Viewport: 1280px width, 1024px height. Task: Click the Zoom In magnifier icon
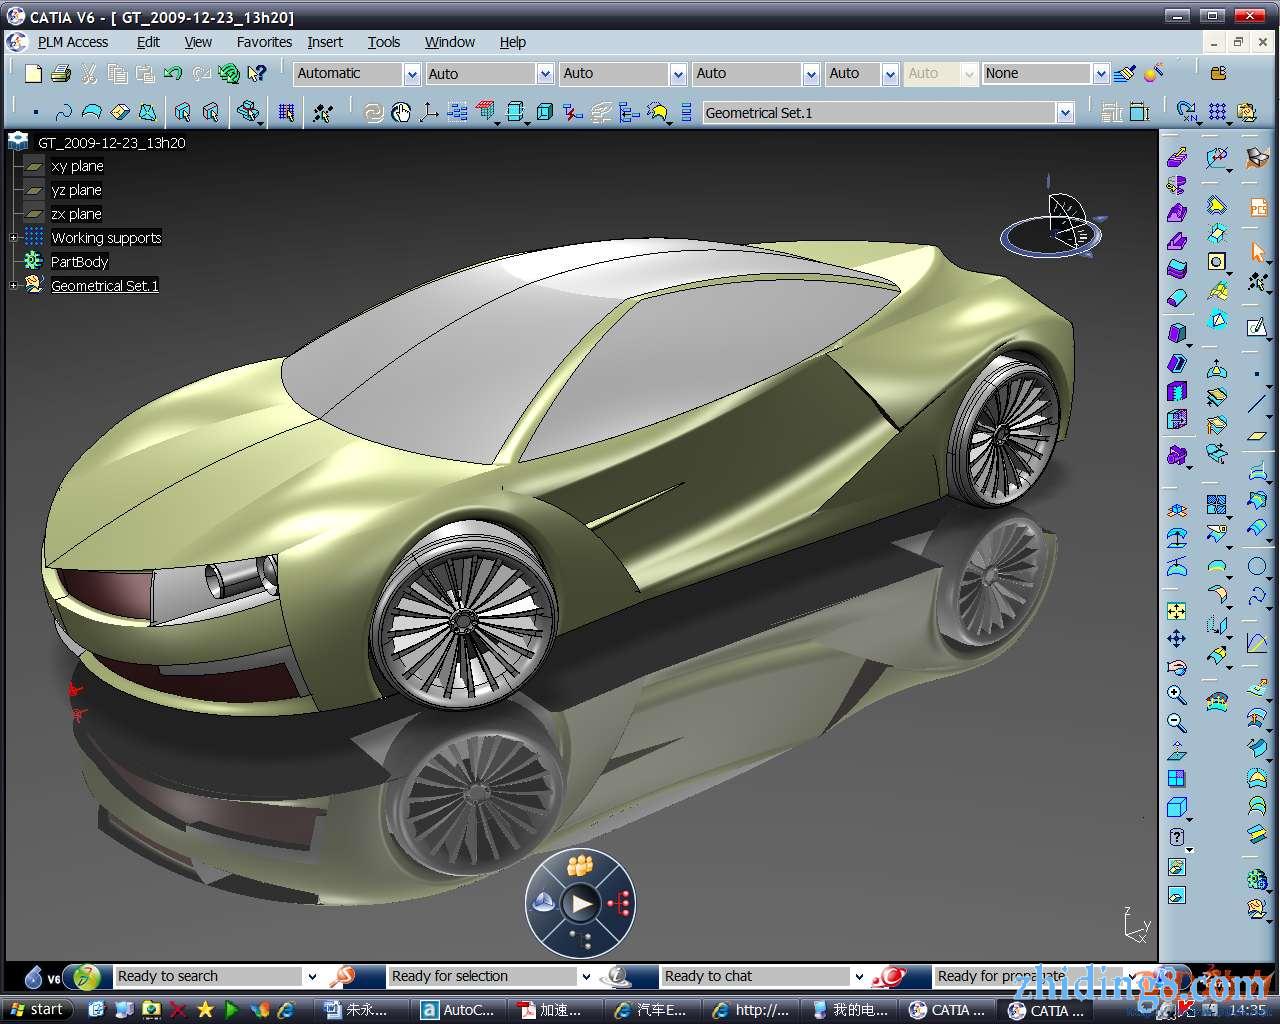[1176, 695]
